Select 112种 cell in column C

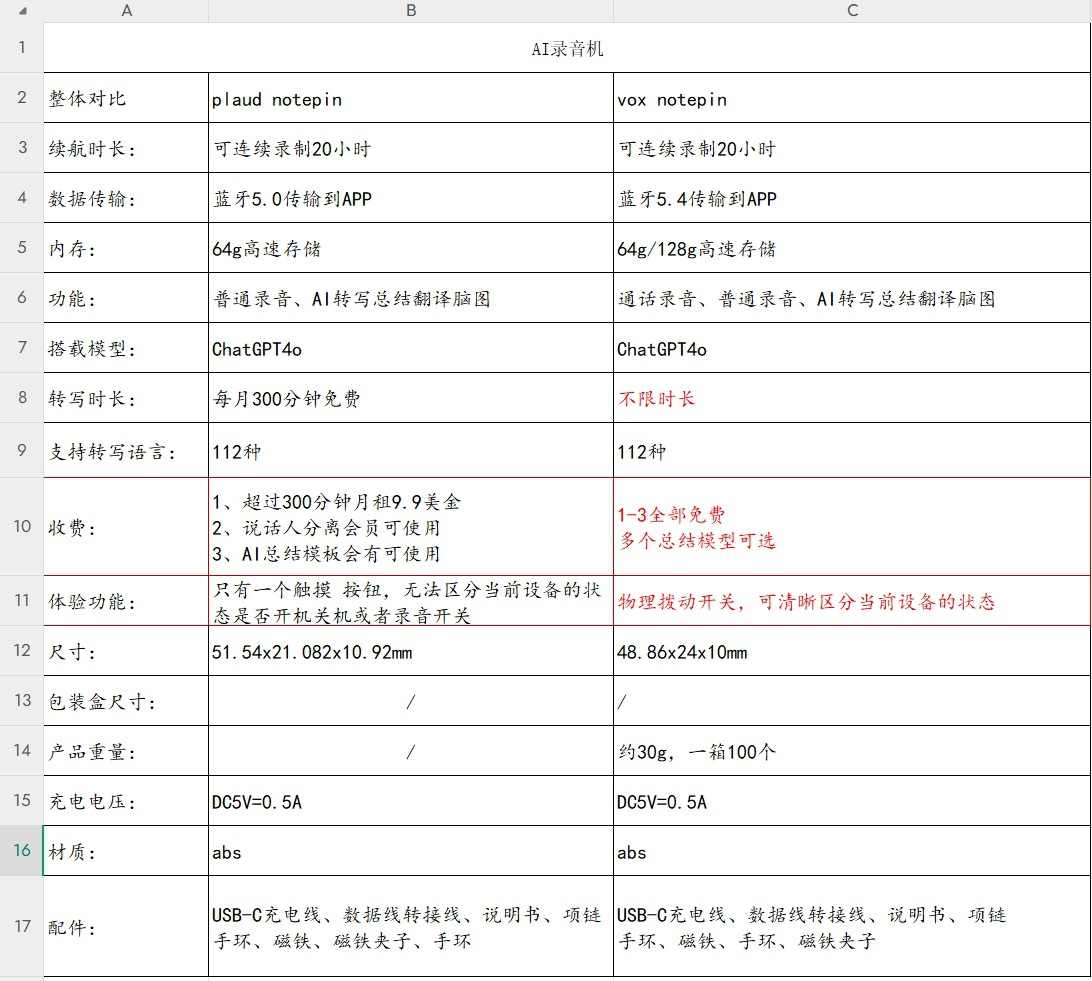(x=852, y=450)
